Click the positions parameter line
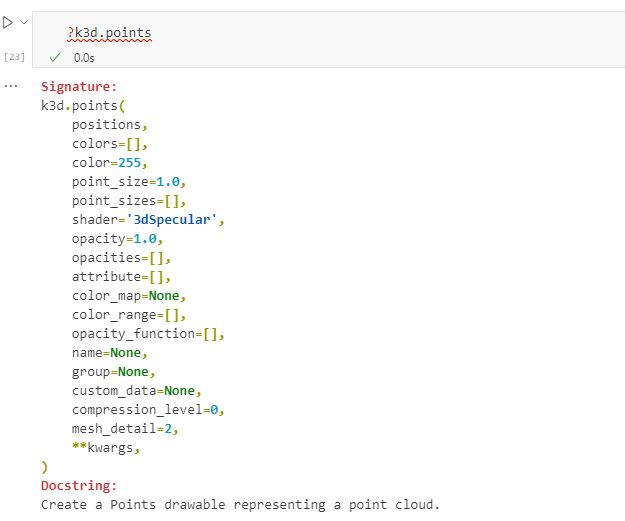This screenshot has width=625, height=521. click(x=110, y=125)
